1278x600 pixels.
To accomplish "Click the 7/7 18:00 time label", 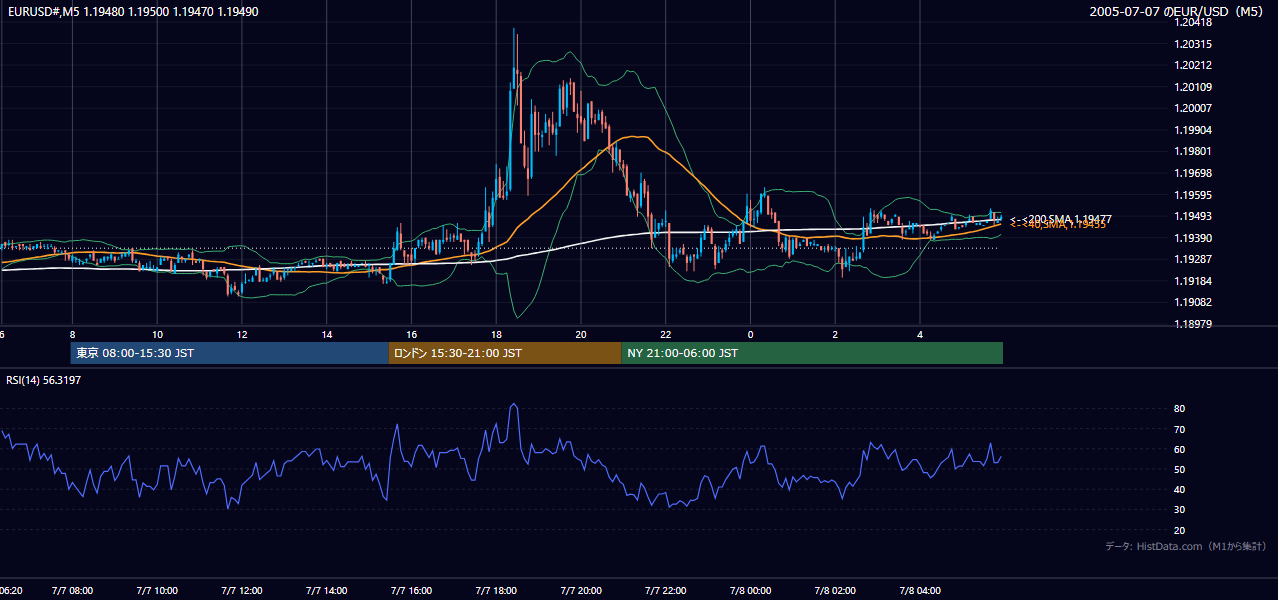I will [x=496, y=590].
